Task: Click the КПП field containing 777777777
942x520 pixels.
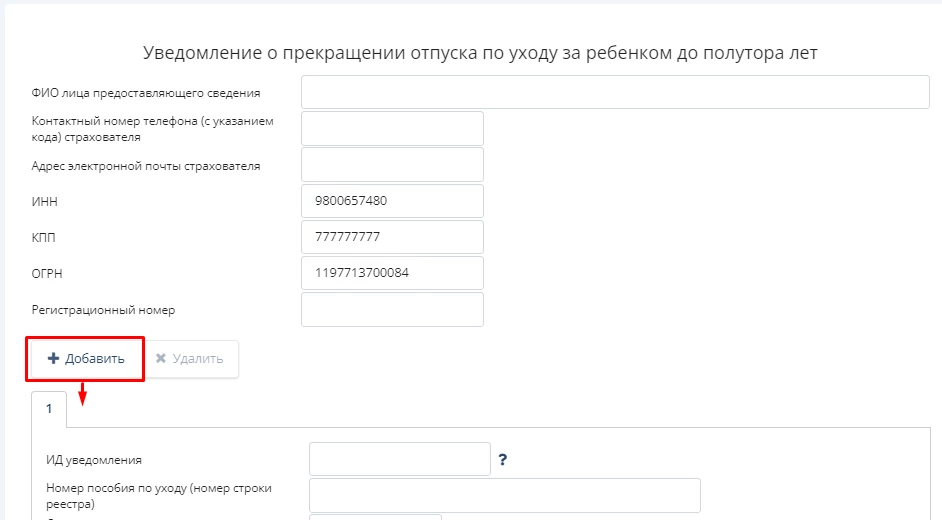Action: click(392, 237)
